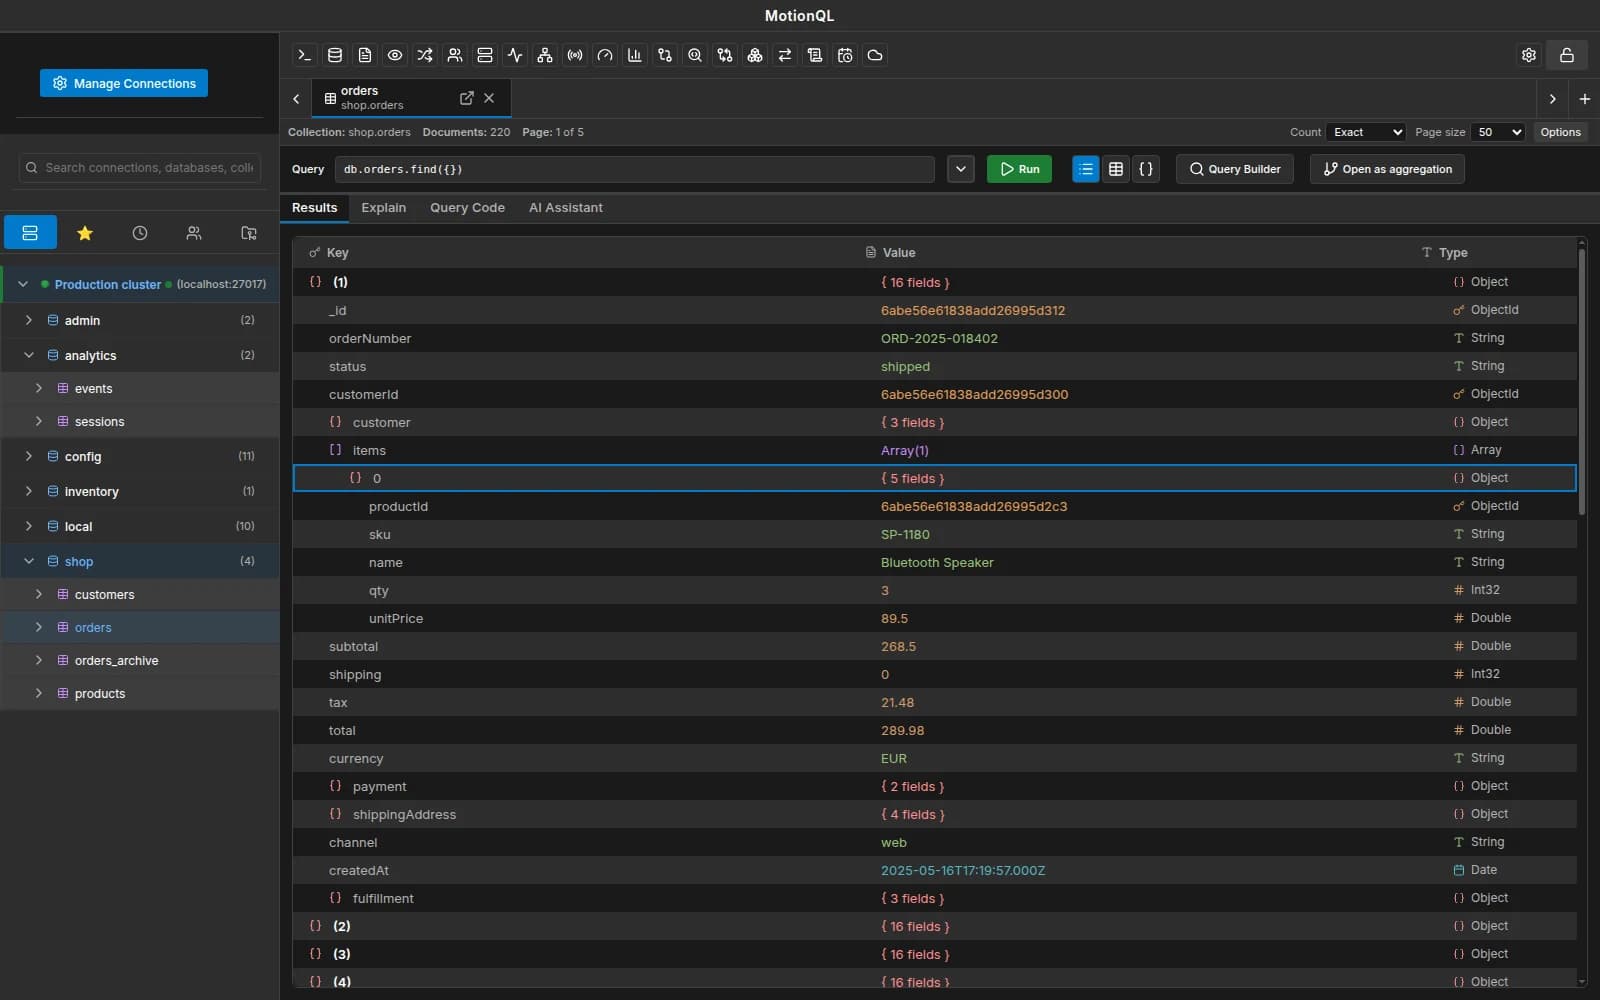Click the document file toolbar icon
The width and height of the screenshot is (1600, 1000).
[x=365, y=55]
